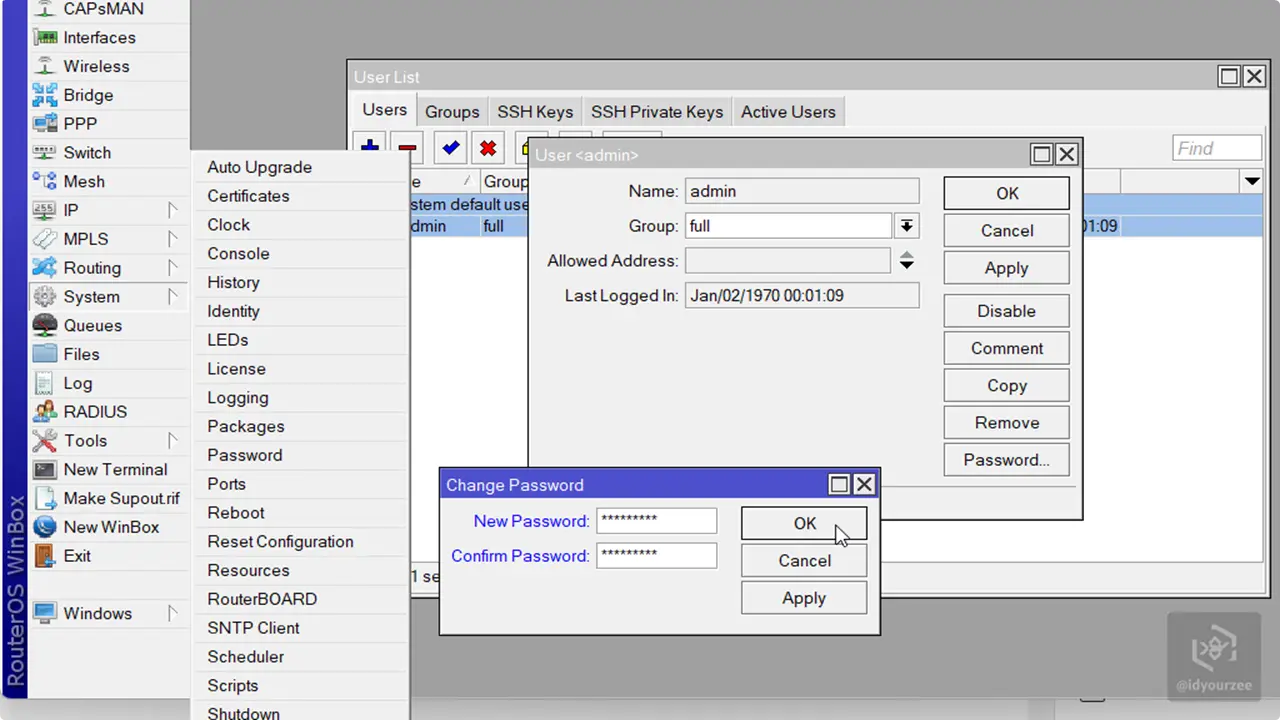Click the Tools wrench icon

45,441
